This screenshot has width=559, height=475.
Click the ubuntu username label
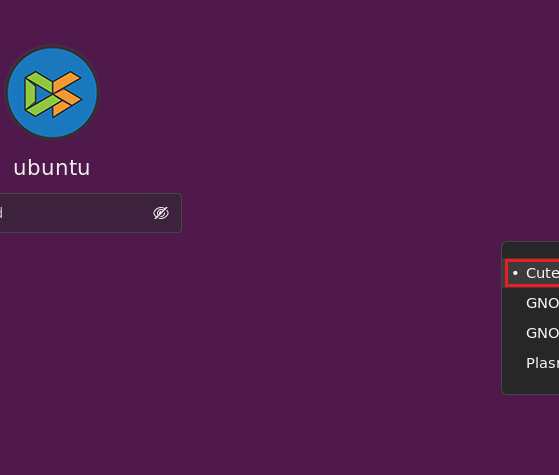tap(52, 168)
